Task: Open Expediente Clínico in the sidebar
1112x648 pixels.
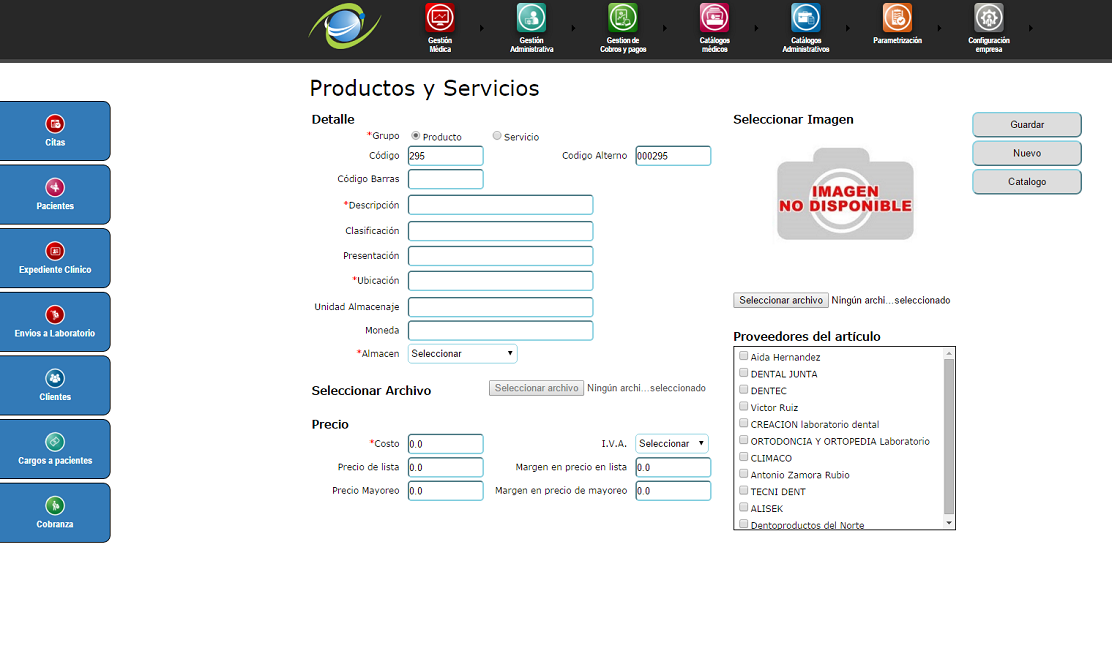Action: (x=55, y=258)
